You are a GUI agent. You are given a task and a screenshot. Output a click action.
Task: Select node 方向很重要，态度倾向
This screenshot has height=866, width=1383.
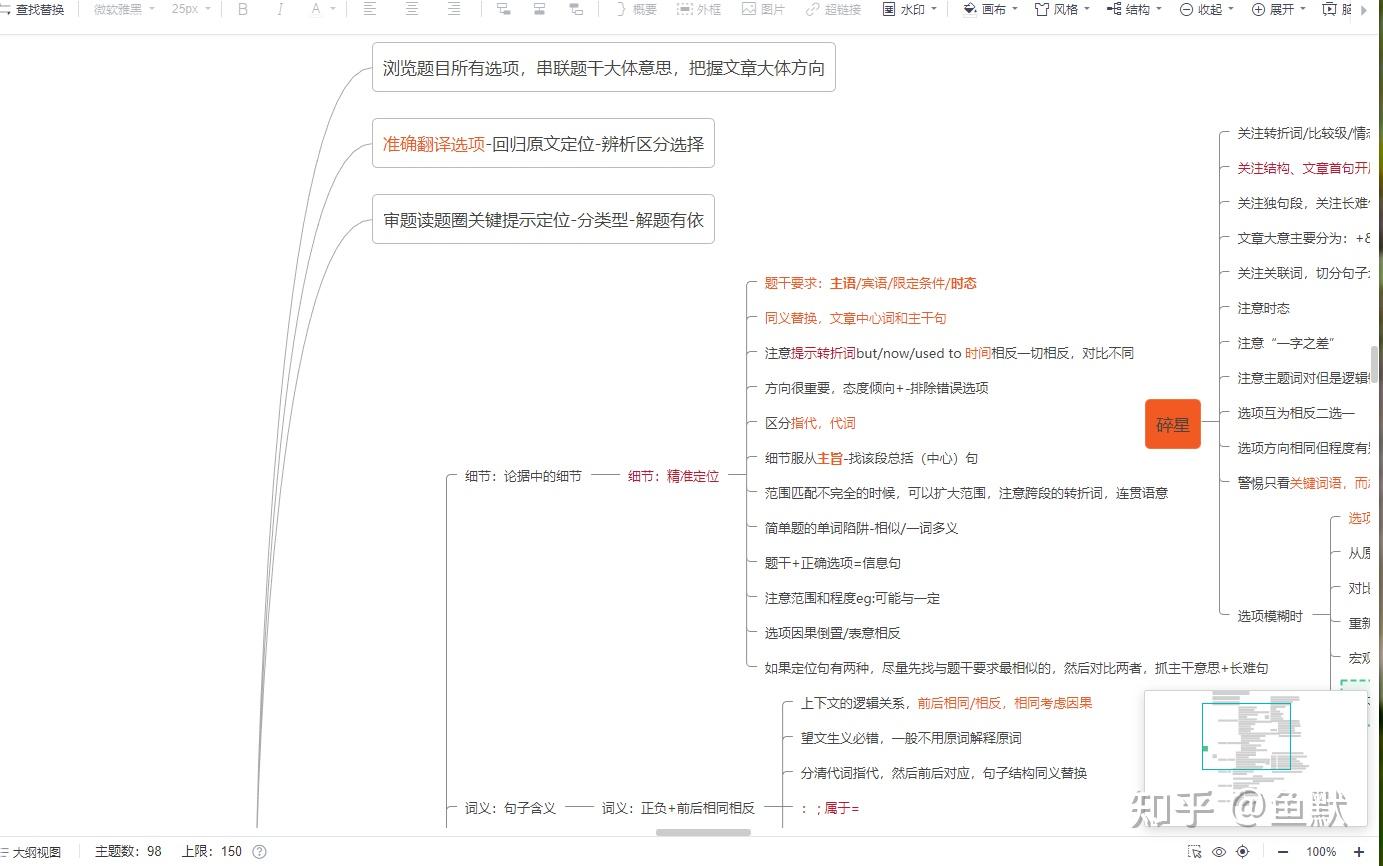(876, 388)
